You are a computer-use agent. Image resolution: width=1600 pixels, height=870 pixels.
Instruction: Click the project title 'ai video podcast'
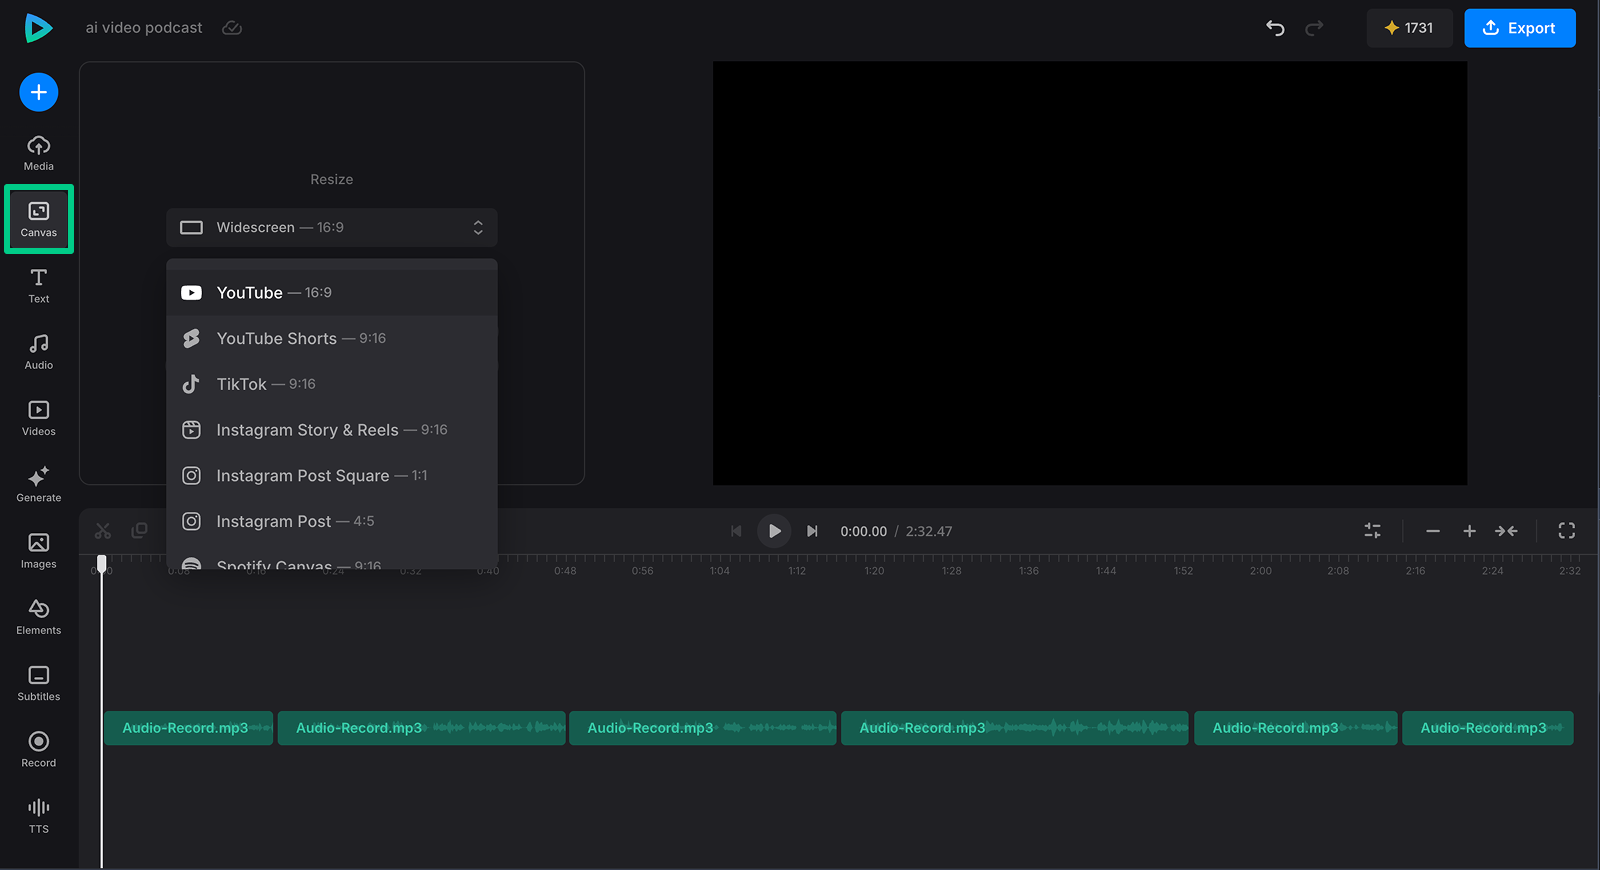pyautogui.click(x=144, y=28)
